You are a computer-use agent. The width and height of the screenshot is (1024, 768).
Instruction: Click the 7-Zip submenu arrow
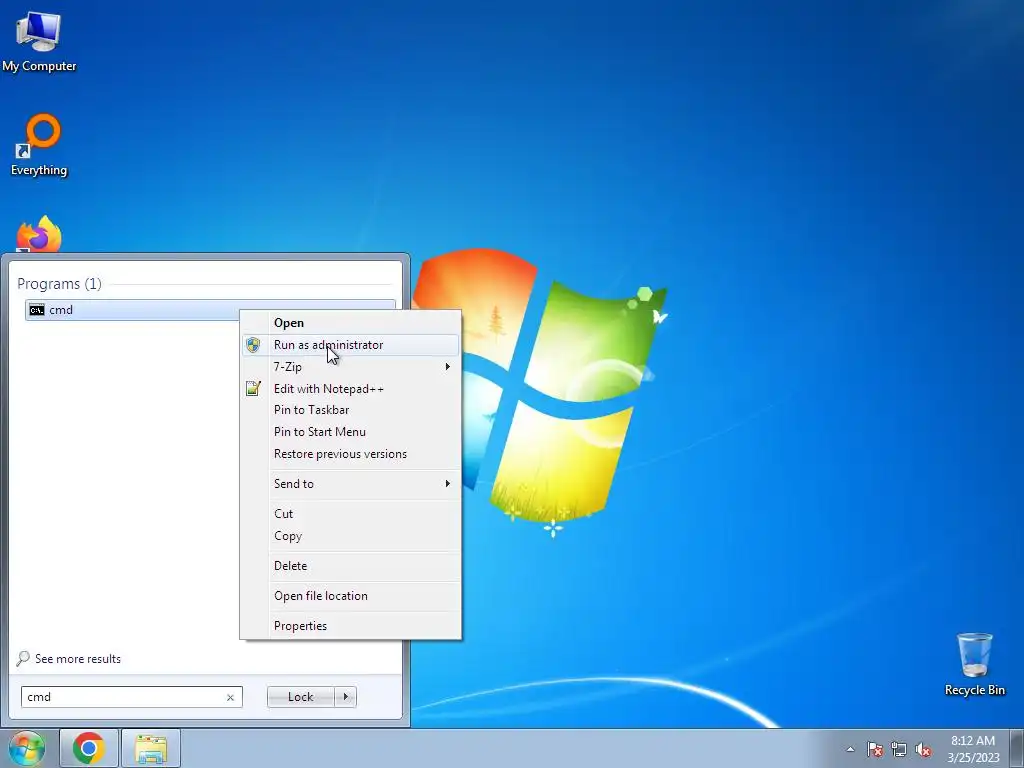[x=447, y=366]
